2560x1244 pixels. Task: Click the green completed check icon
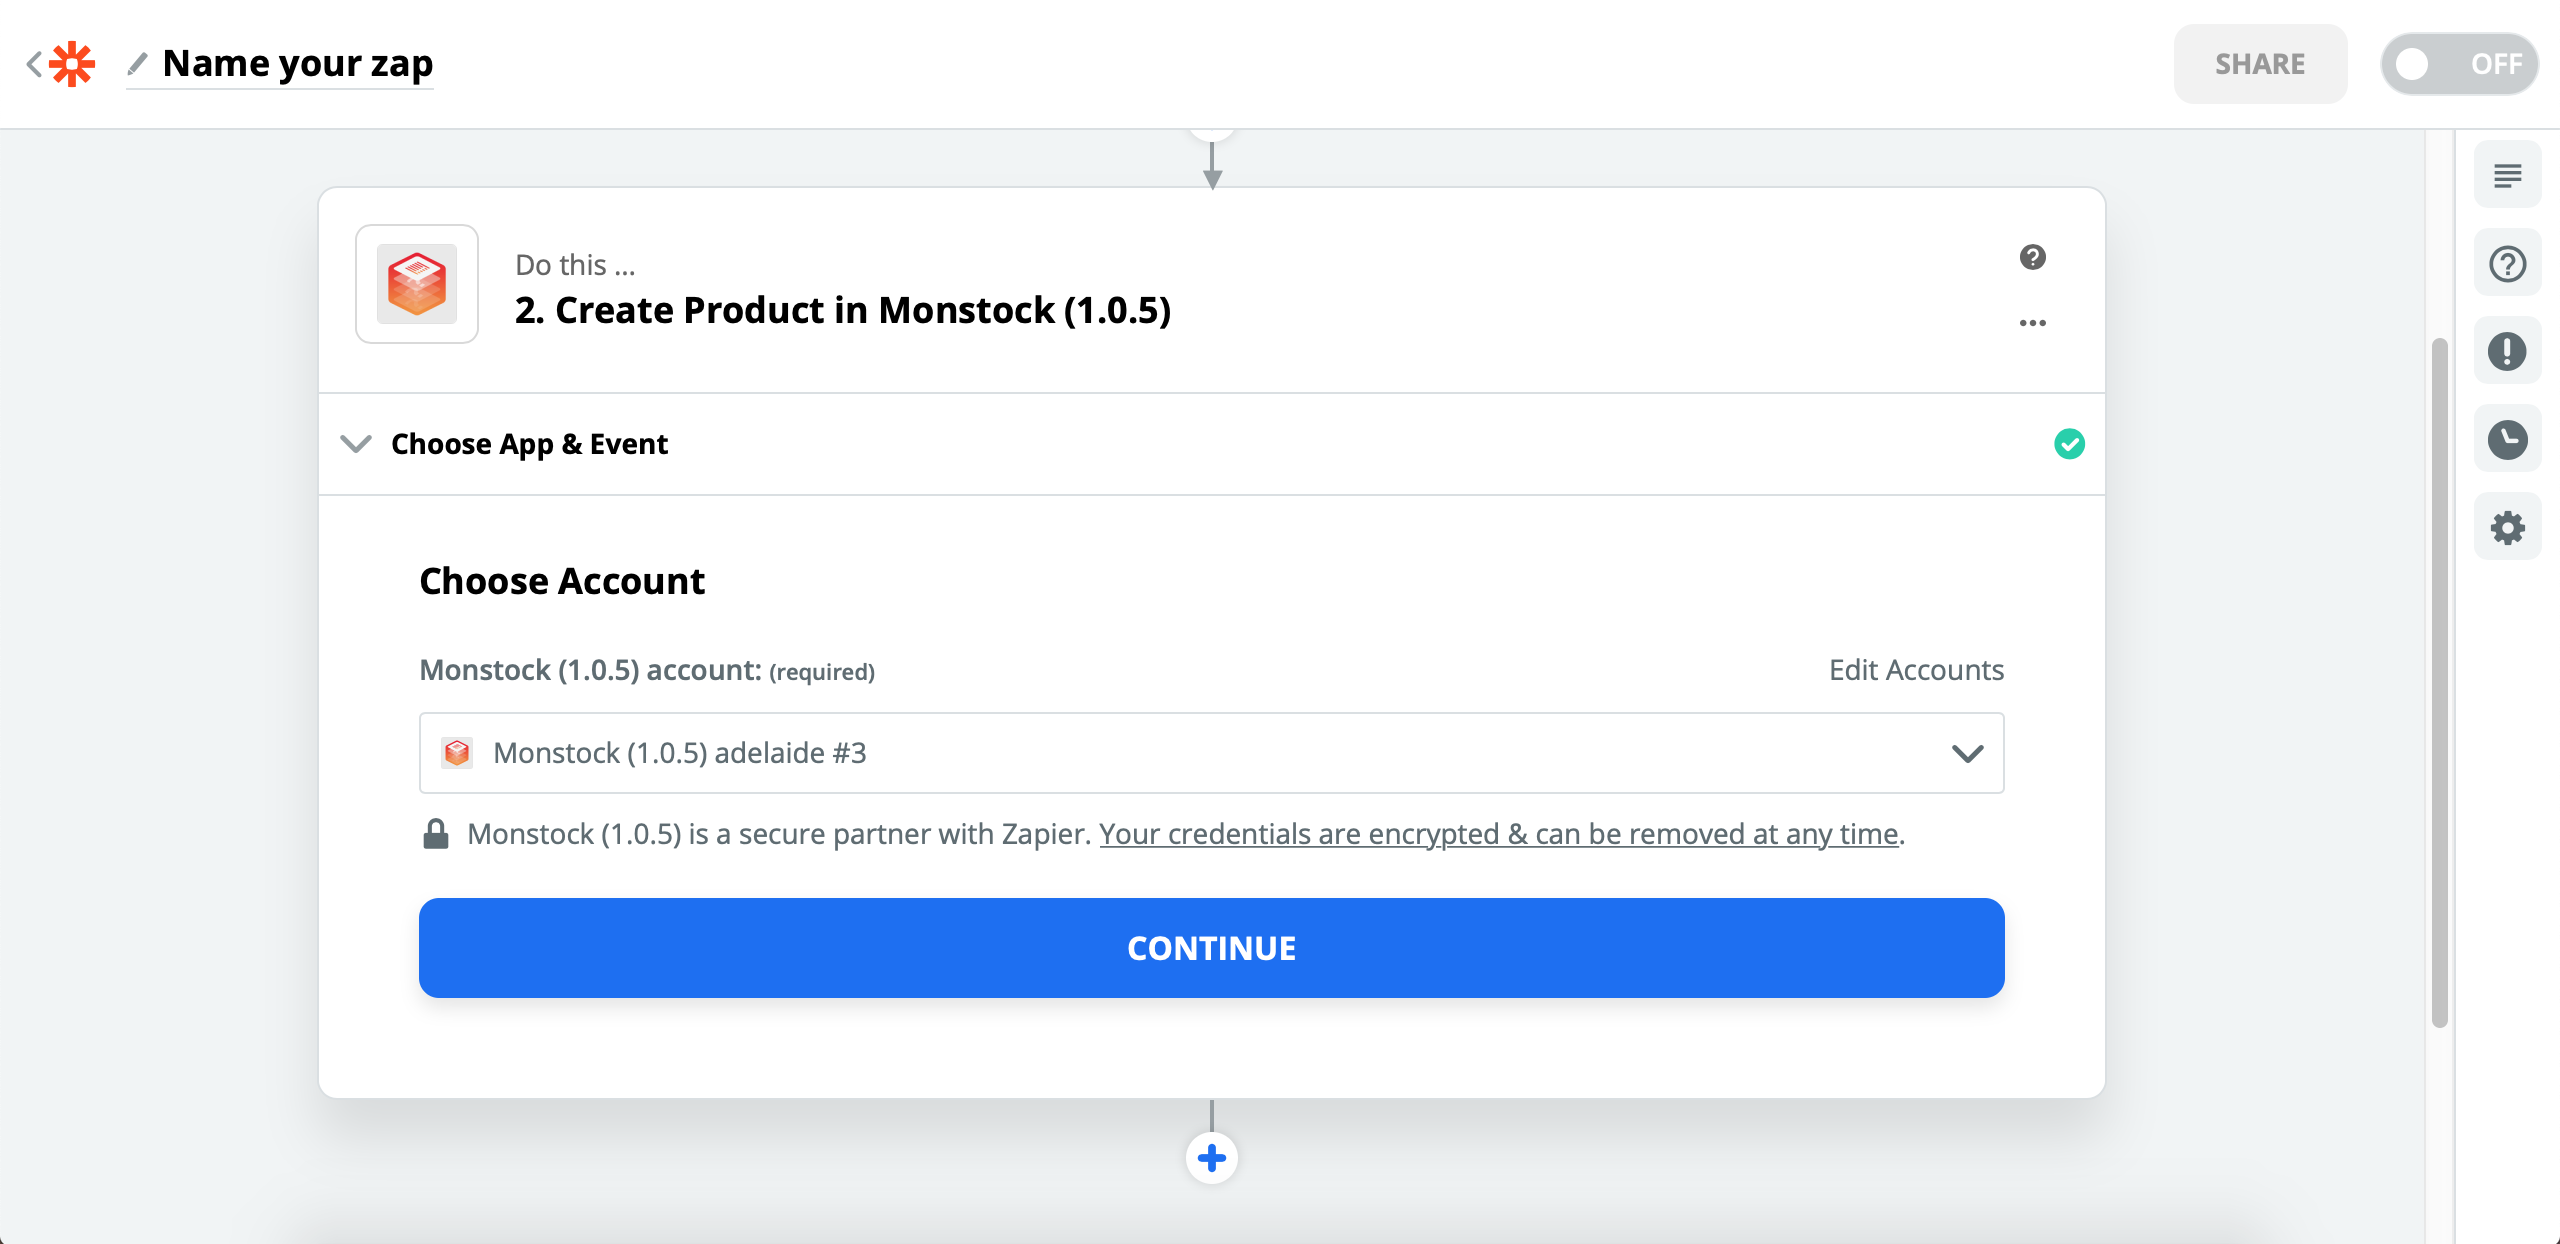click(2069, 443)
